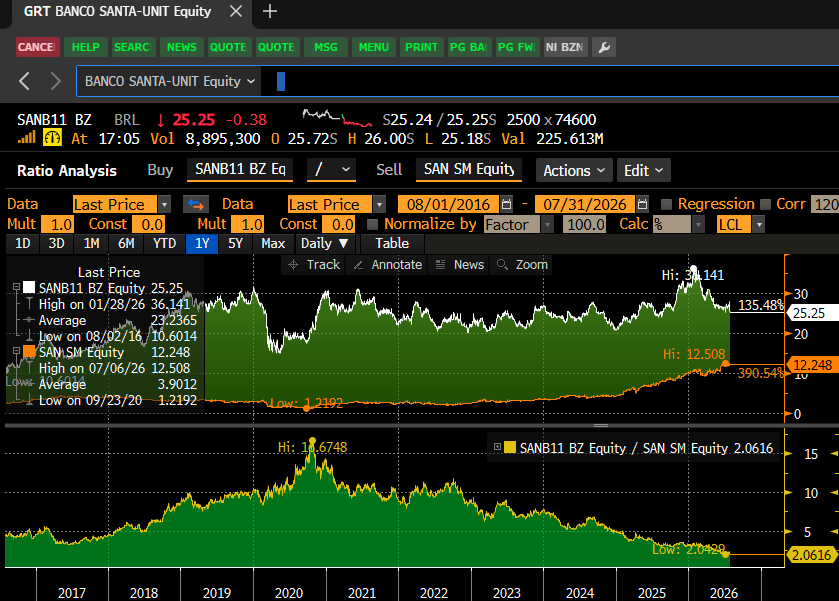This screenshot has height=601, width=839.
Task: Select the 1D range tab
Action: [x=22, y=244]
